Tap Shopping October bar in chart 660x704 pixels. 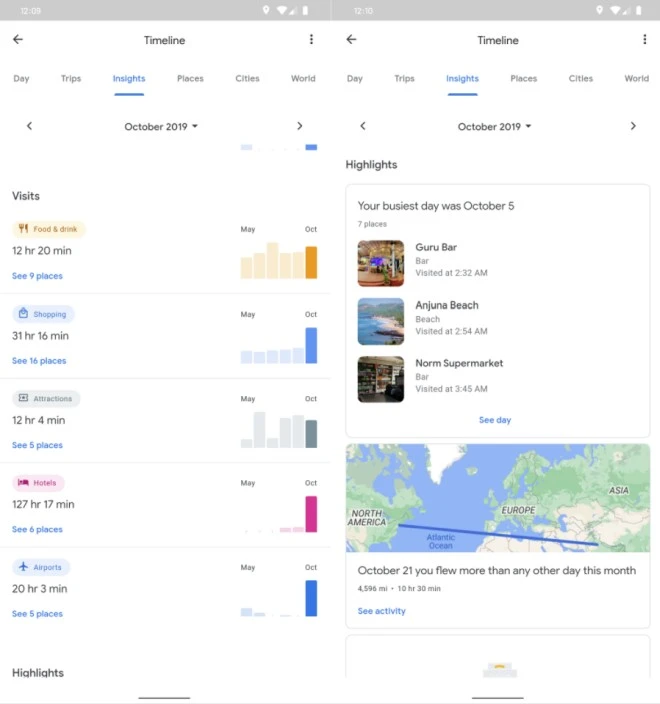(x=311, y=345)
